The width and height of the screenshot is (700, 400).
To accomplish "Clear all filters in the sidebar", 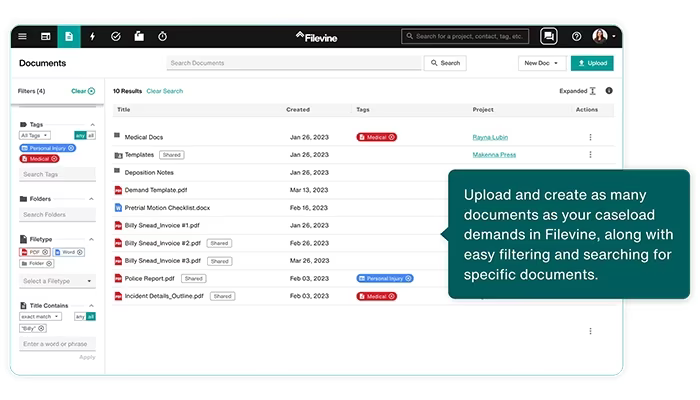I will tap(83, 91).
